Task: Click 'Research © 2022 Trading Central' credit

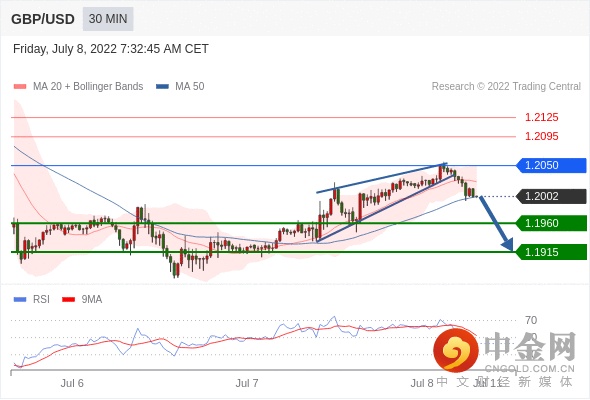Action: pos(506,87)
